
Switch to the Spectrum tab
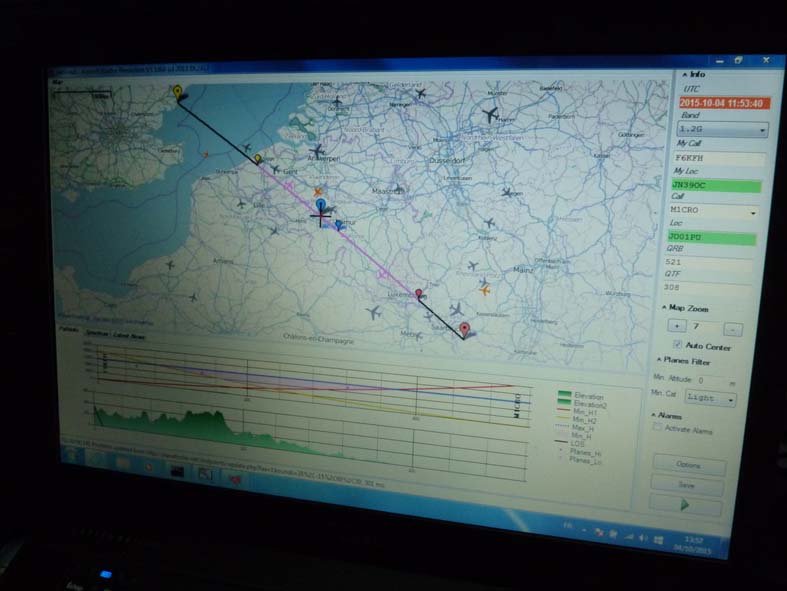point(97,333)
